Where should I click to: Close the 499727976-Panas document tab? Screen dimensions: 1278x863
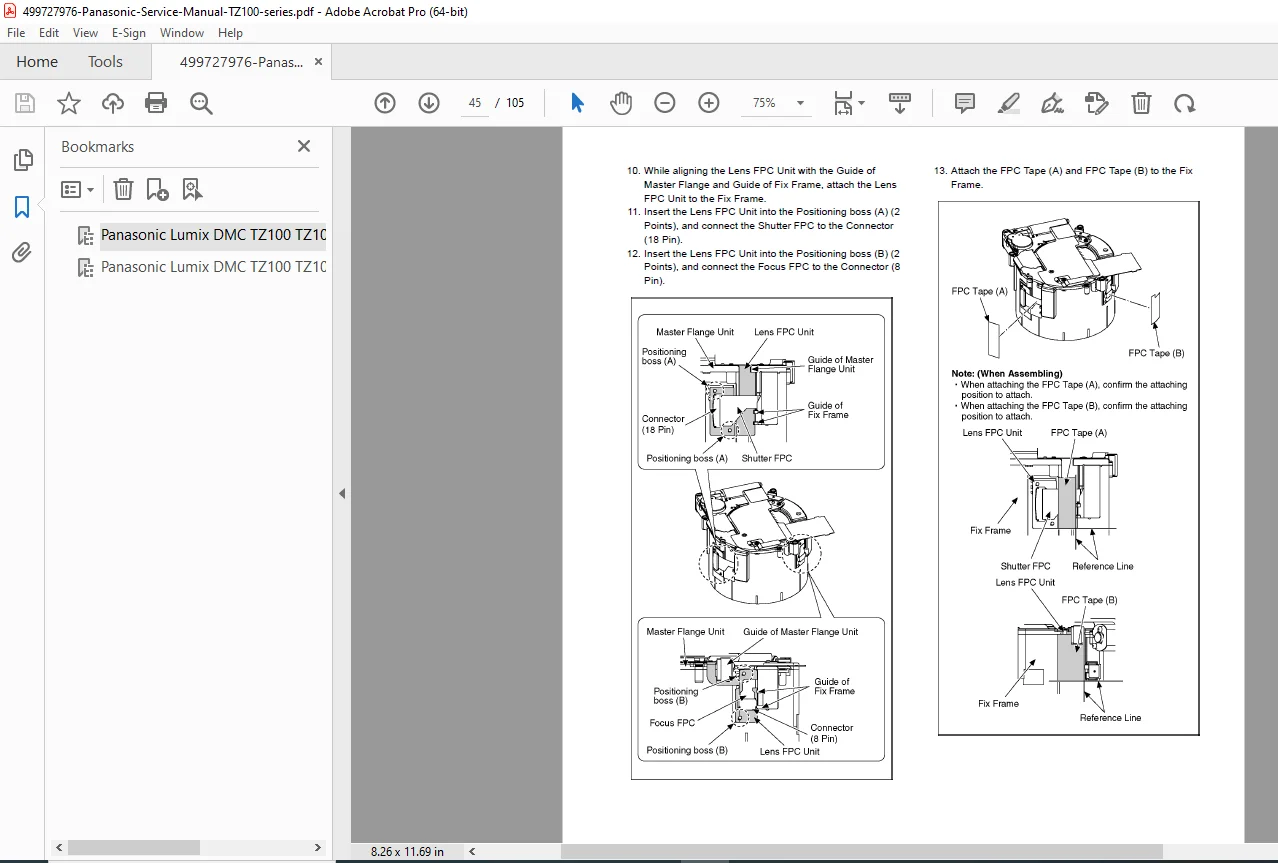click(x=318, y=62)
